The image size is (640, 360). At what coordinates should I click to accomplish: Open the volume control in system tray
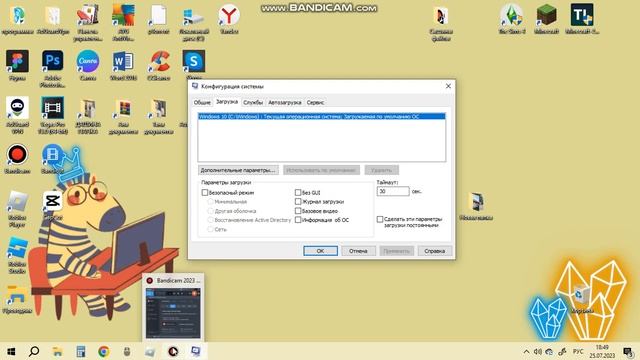(538, 351)
